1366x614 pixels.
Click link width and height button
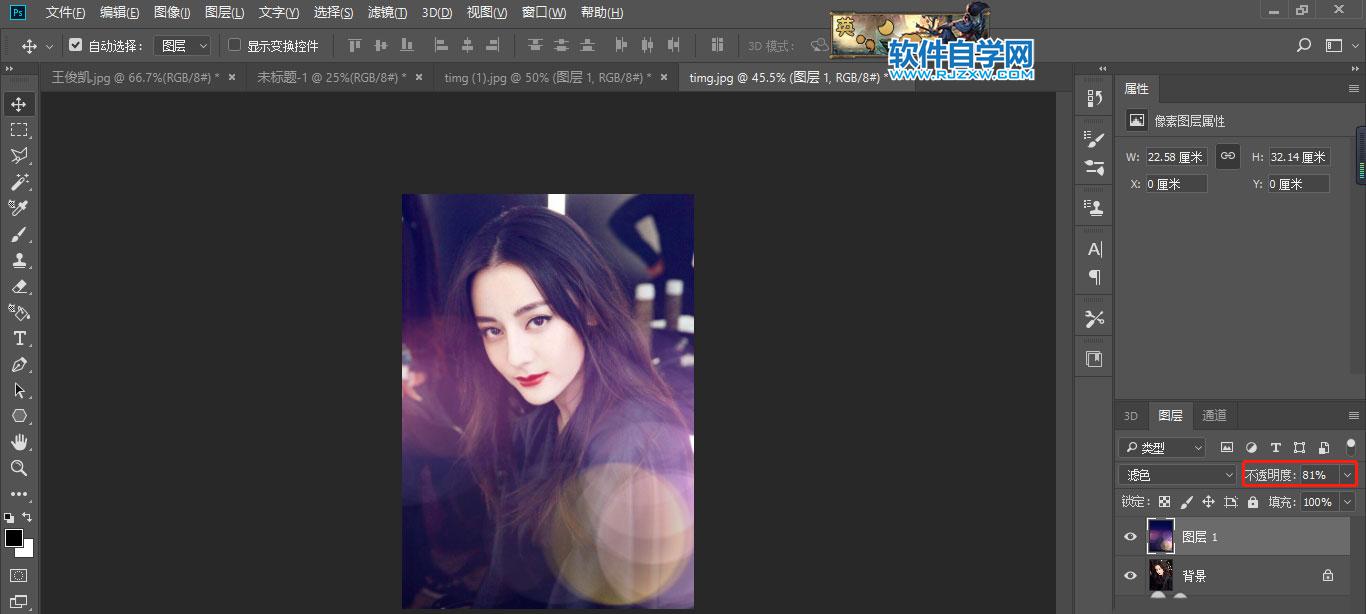coord(1228,156)
